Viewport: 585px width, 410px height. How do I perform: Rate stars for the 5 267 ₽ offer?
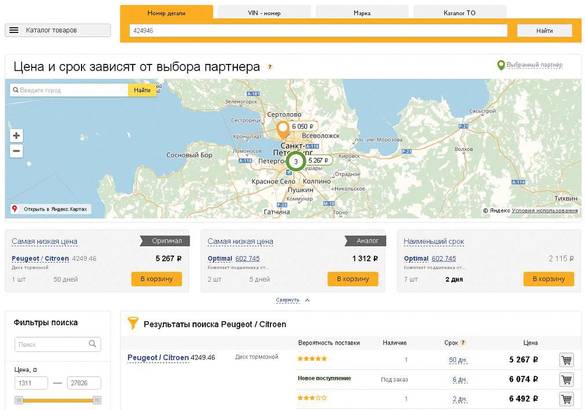(312, 359)
